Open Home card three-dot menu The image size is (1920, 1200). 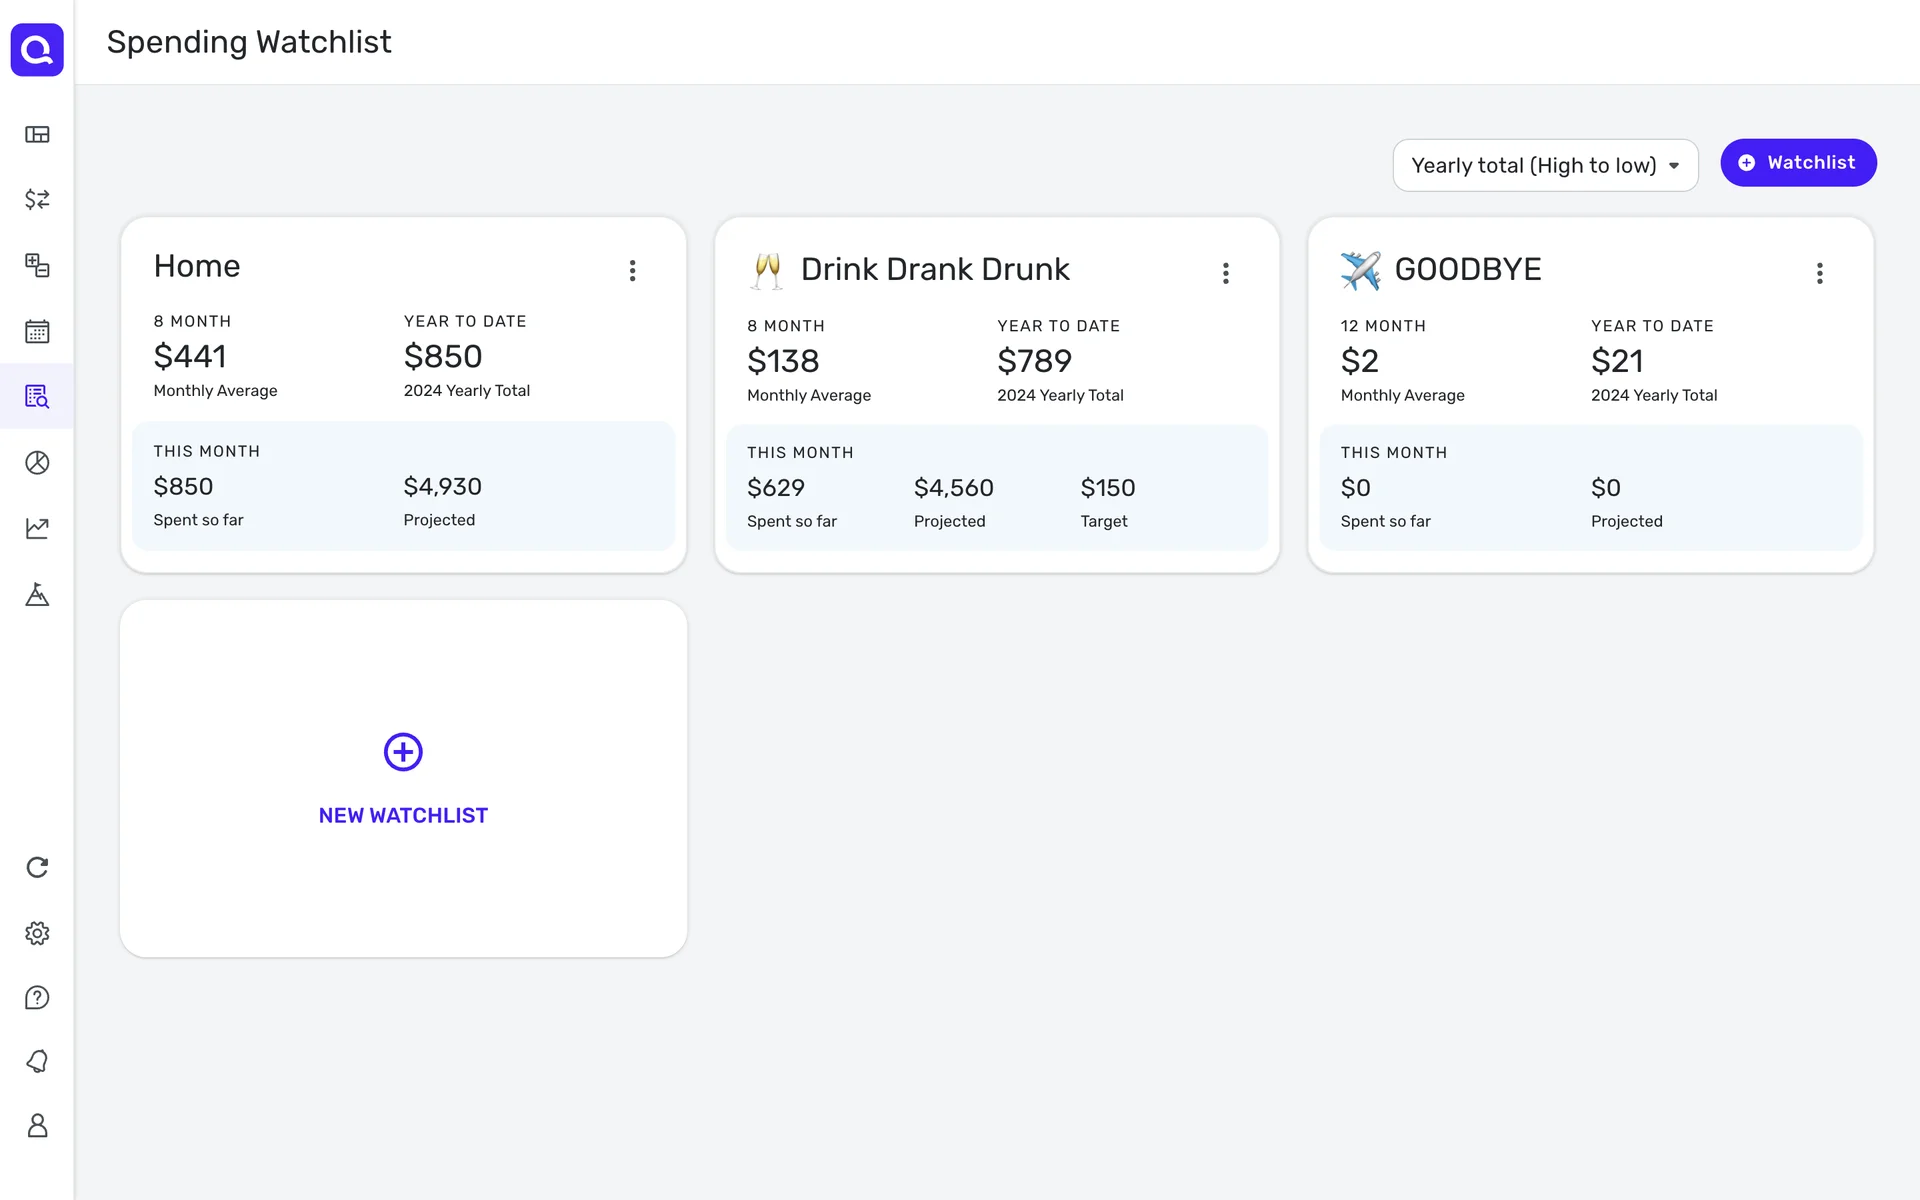tap(632, 271)
